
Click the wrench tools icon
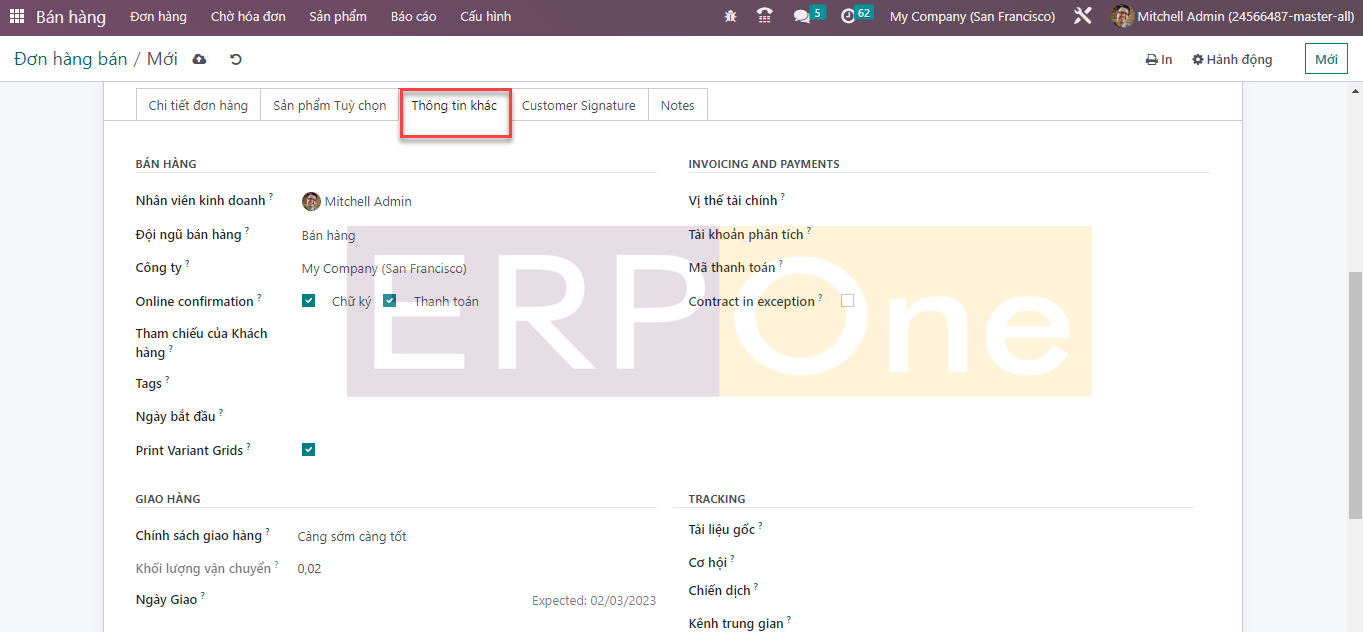pyautogui.click(x=1083, y=17)
